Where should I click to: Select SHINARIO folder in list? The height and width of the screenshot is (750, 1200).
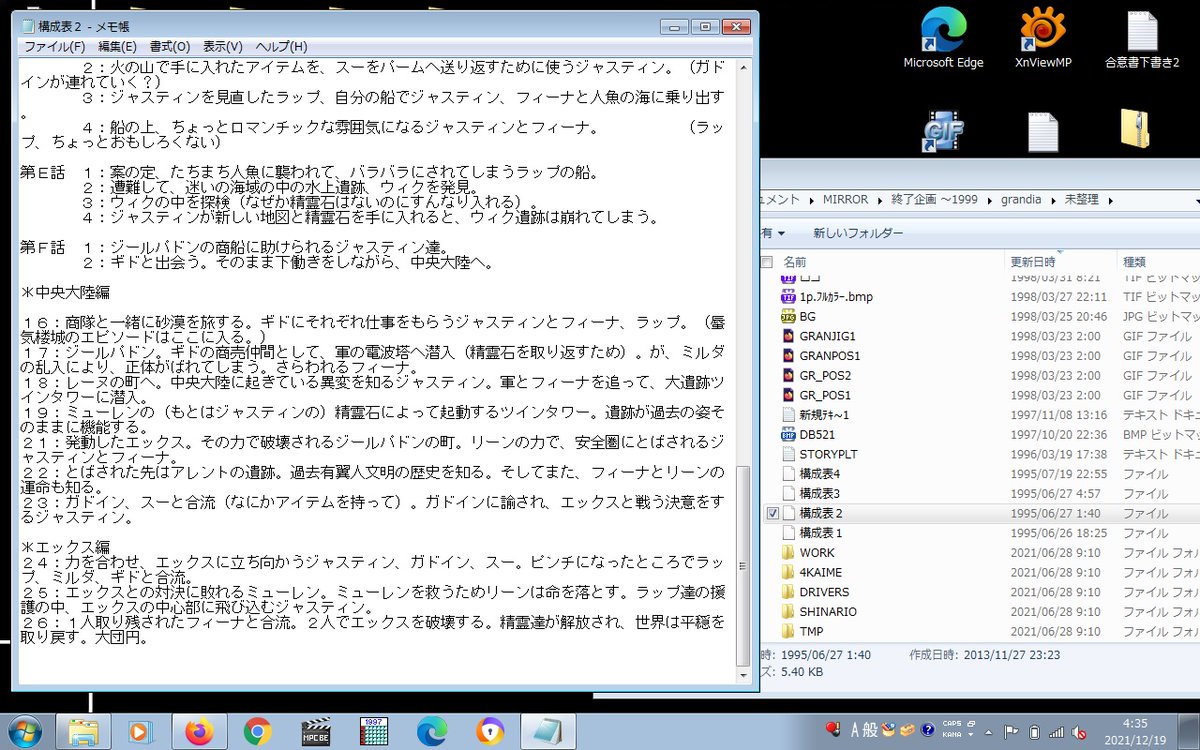[828, 612]
